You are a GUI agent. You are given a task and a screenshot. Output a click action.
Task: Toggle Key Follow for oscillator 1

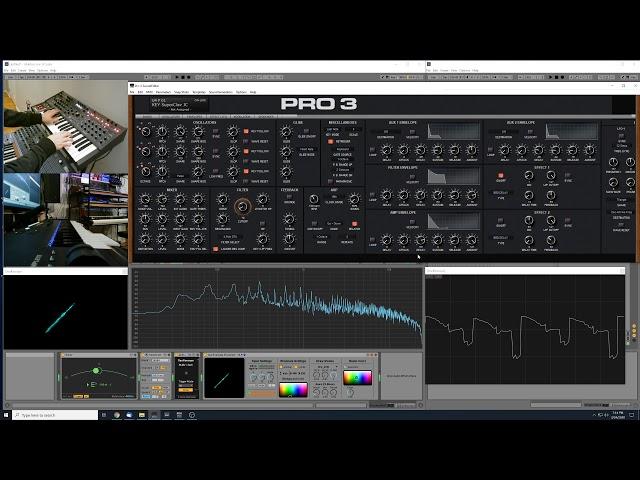pyautogui.click(x=246, y=131)
